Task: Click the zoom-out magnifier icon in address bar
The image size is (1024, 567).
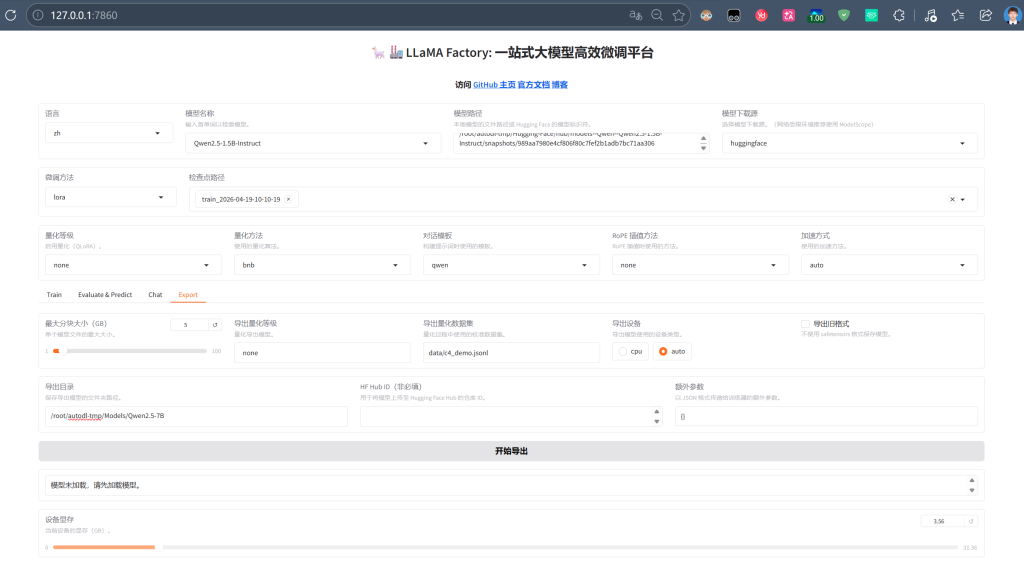Action: (x=657, y=15)
